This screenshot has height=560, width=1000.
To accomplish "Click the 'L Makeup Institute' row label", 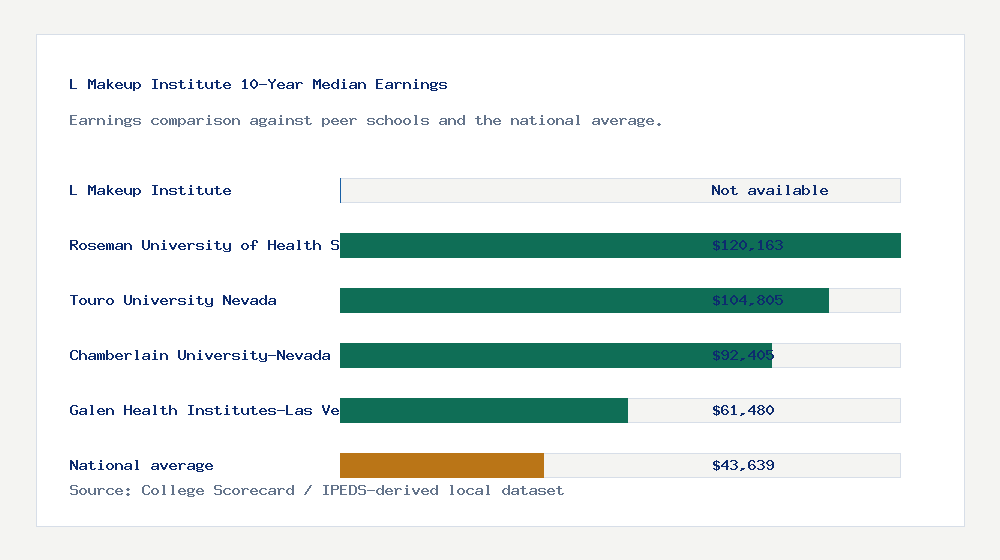I will click(151, 190).
